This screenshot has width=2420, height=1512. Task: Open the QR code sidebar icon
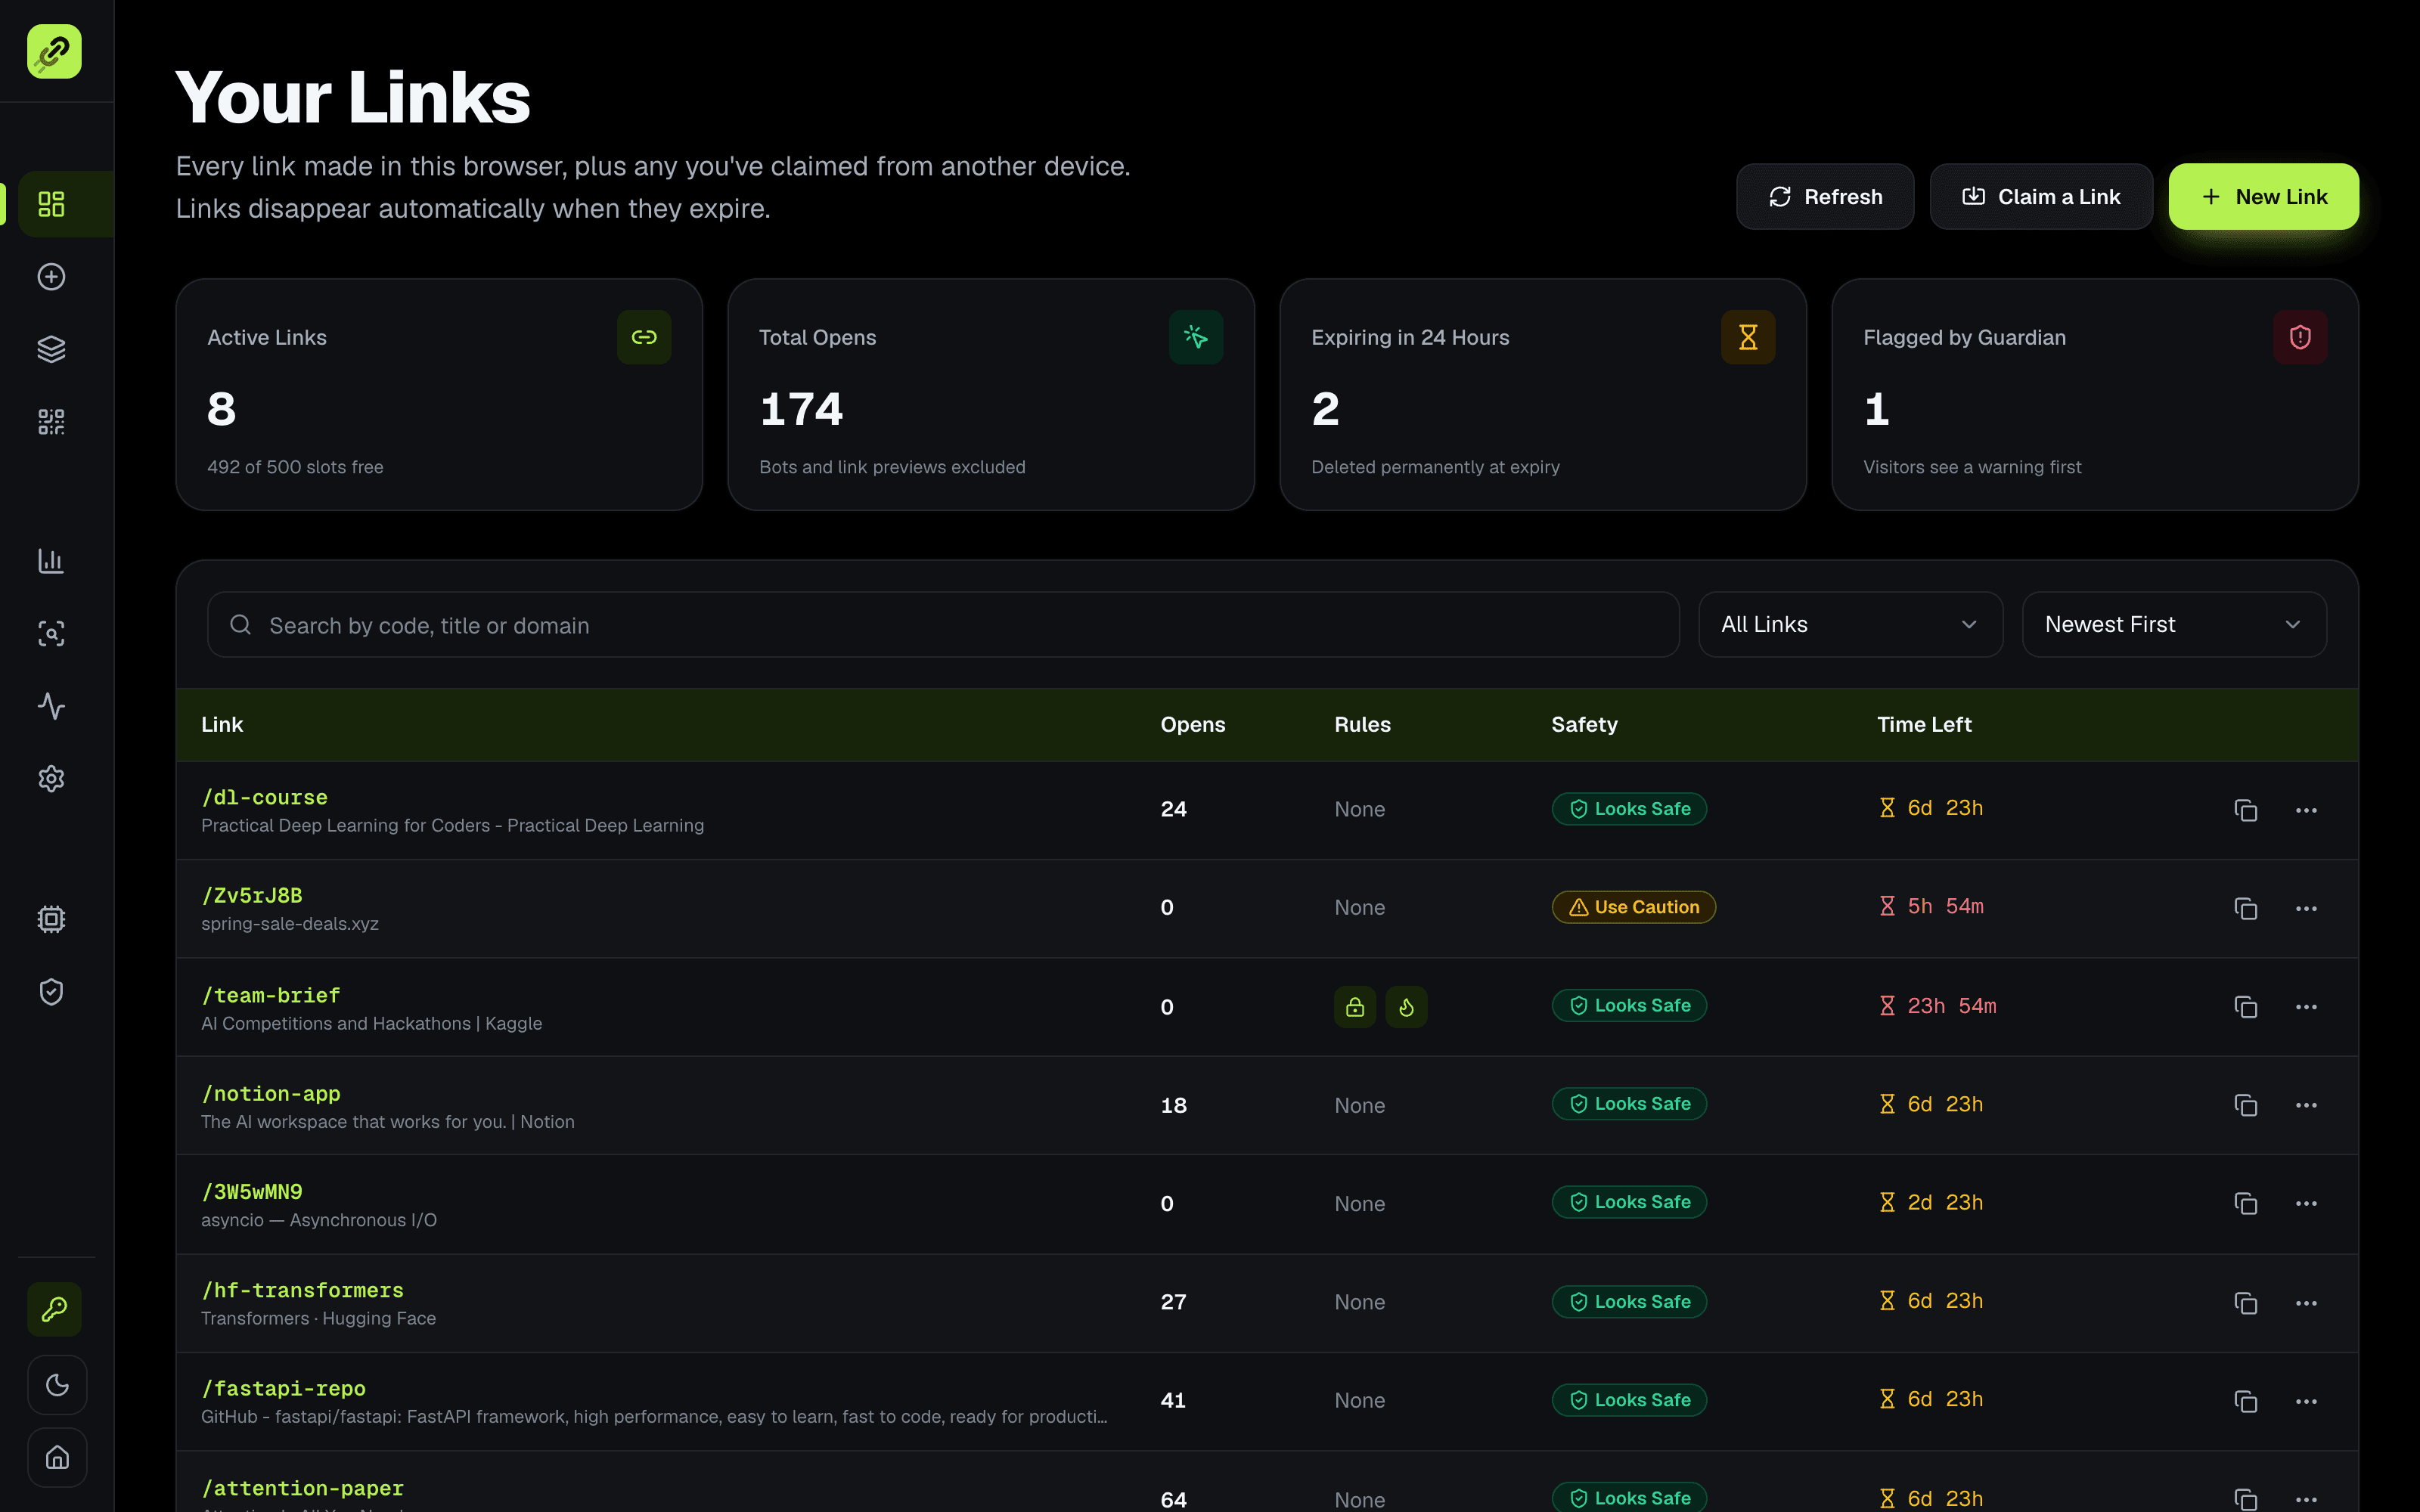click(51, 422)
